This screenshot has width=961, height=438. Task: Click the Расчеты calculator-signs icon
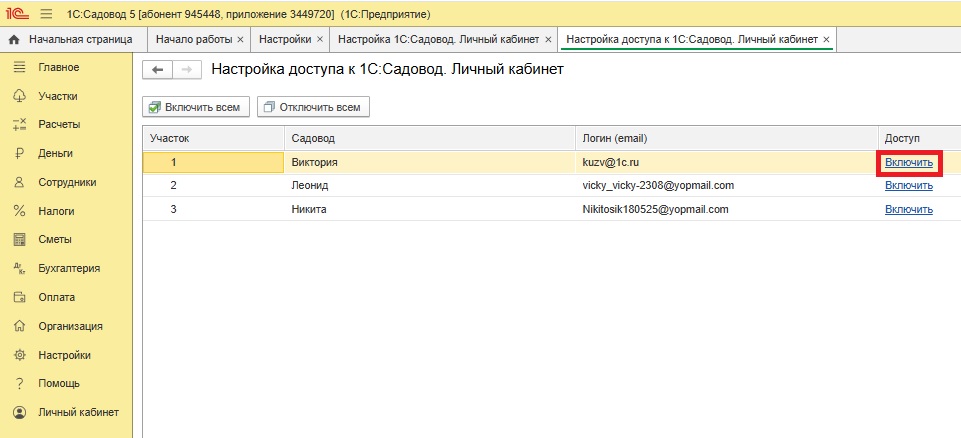(20, 124)
